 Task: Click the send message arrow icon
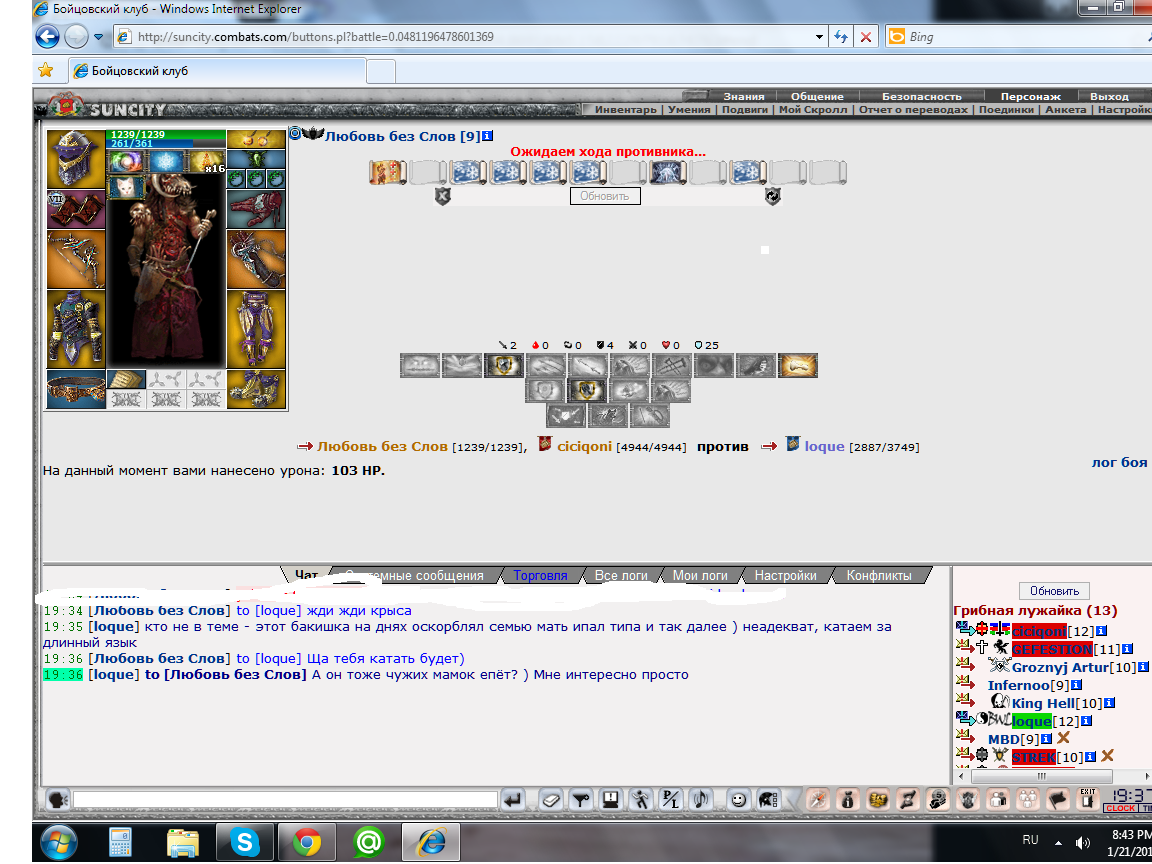pos(514,799)
